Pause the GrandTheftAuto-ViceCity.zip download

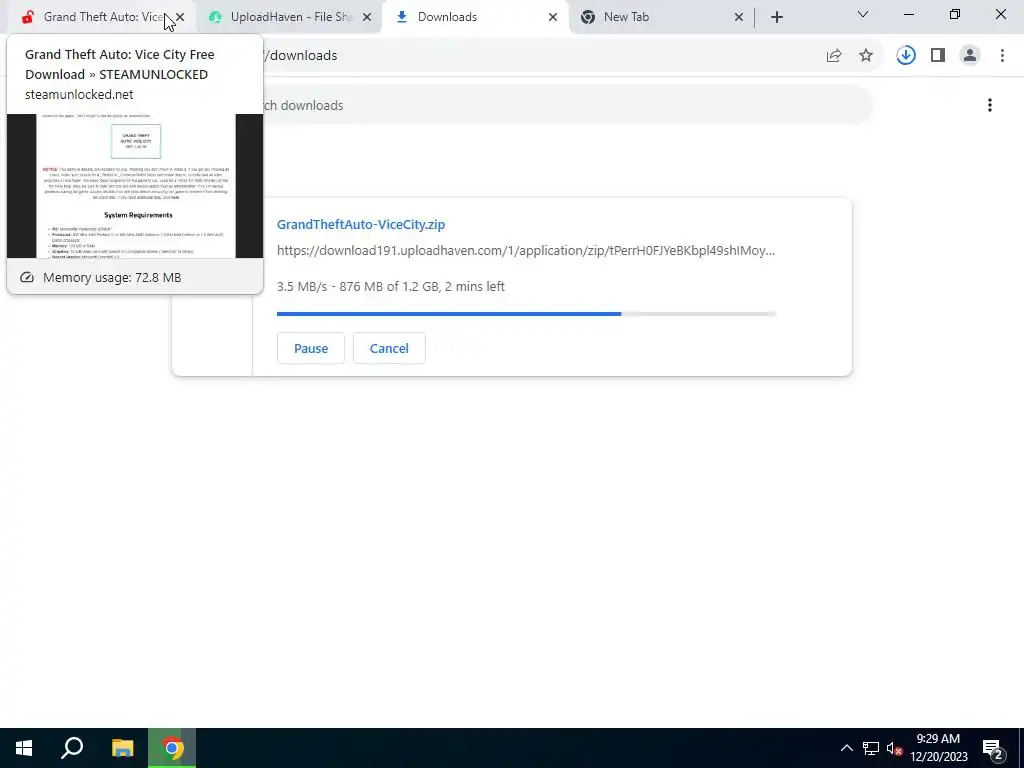point(311,348)
